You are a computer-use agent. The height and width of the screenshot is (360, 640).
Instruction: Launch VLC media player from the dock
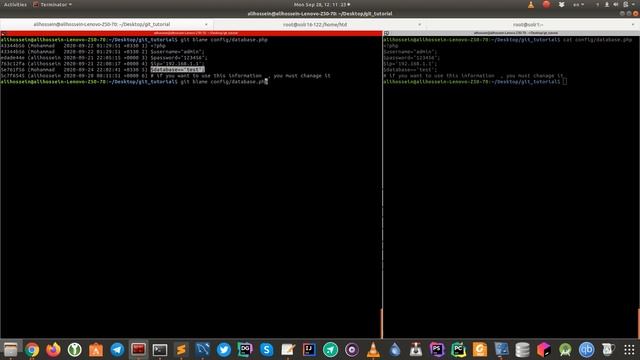(373, 350)
